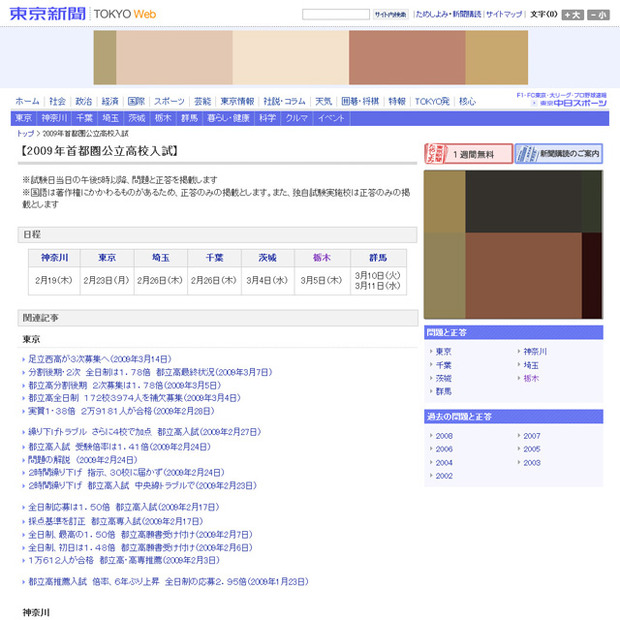The image size is (620, 620).
Task: Open article 1万612人が合格 都立高・高専推薦
Action: [124, 560]
